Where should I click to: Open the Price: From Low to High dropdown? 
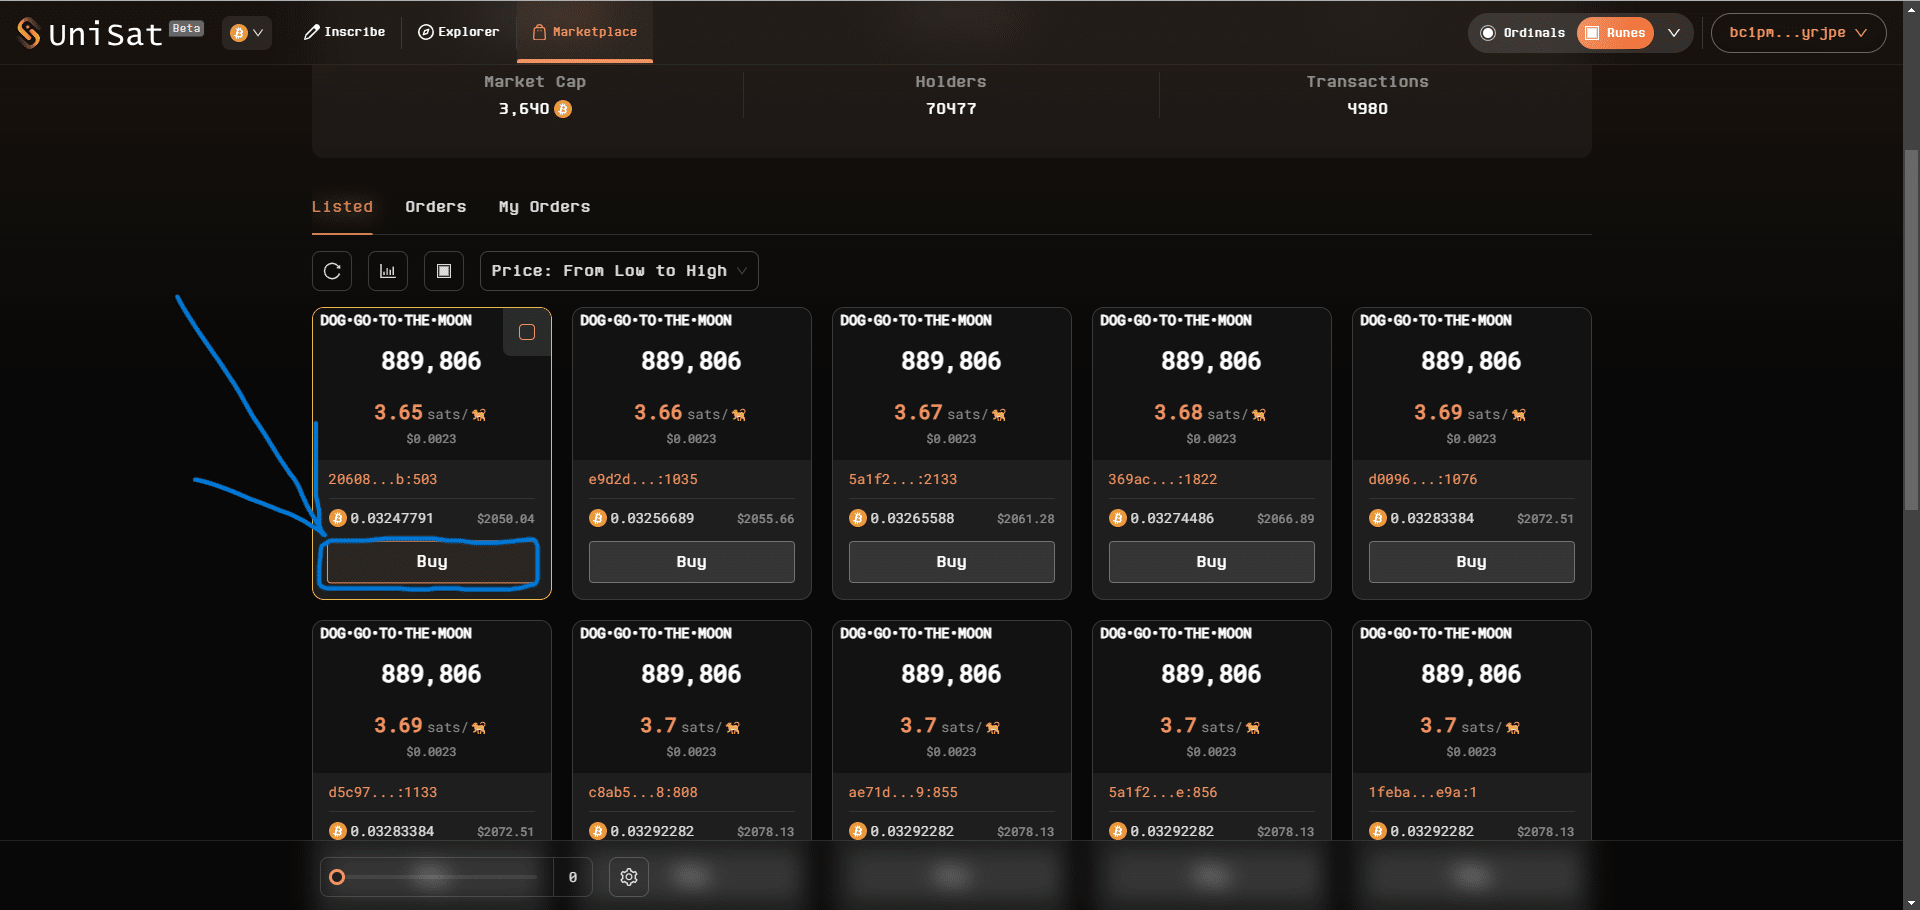(619, 271)
